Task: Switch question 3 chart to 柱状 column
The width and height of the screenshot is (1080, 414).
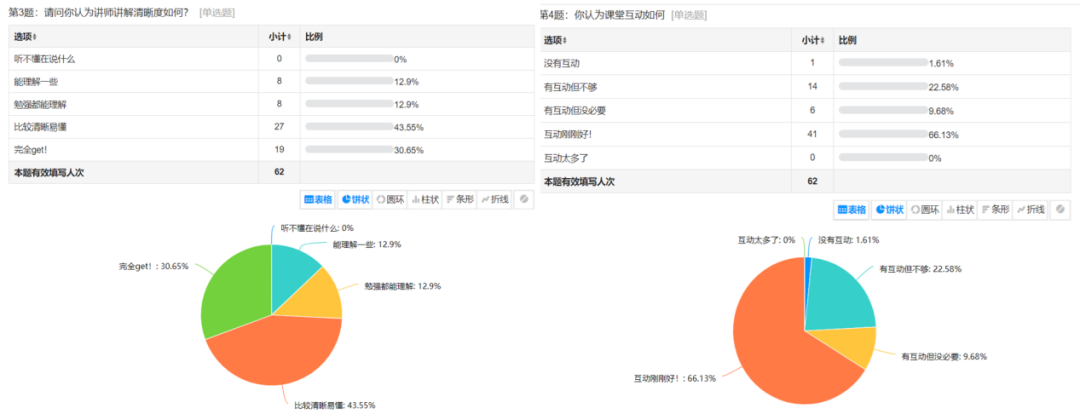Action: click(x=426, y=200)
